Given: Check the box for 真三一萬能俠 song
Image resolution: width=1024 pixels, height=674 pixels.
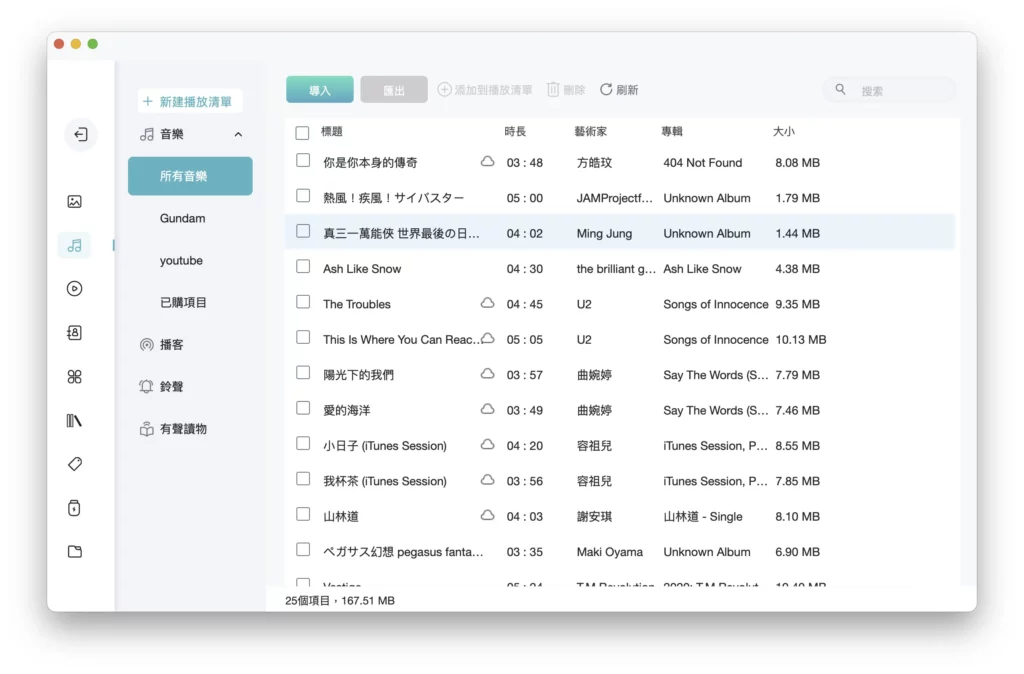Looking at the screenshot, I should point(303,231).
